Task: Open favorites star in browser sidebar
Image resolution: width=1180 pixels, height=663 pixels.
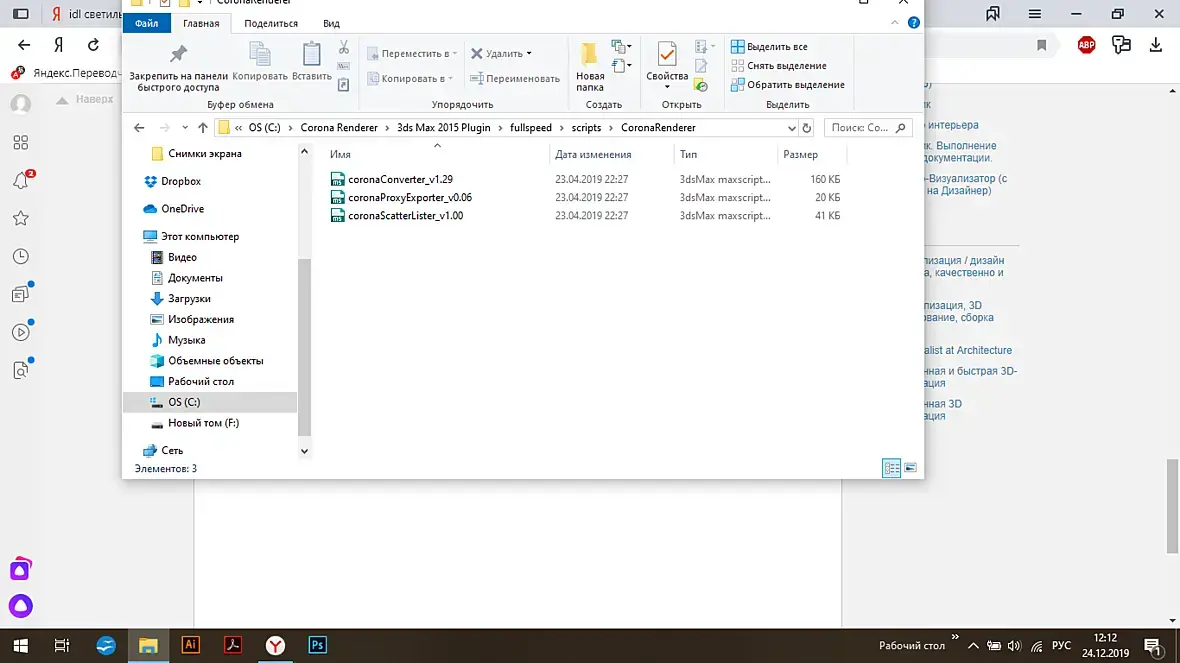Action: click(21, 218)
